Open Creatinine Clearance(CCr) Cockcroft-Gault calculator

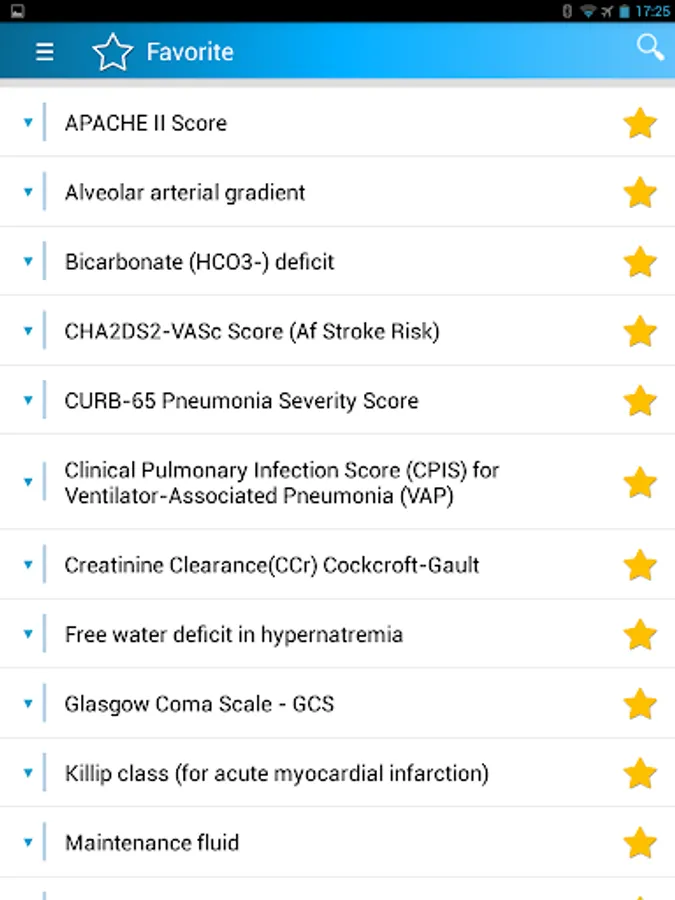(272, 565)
